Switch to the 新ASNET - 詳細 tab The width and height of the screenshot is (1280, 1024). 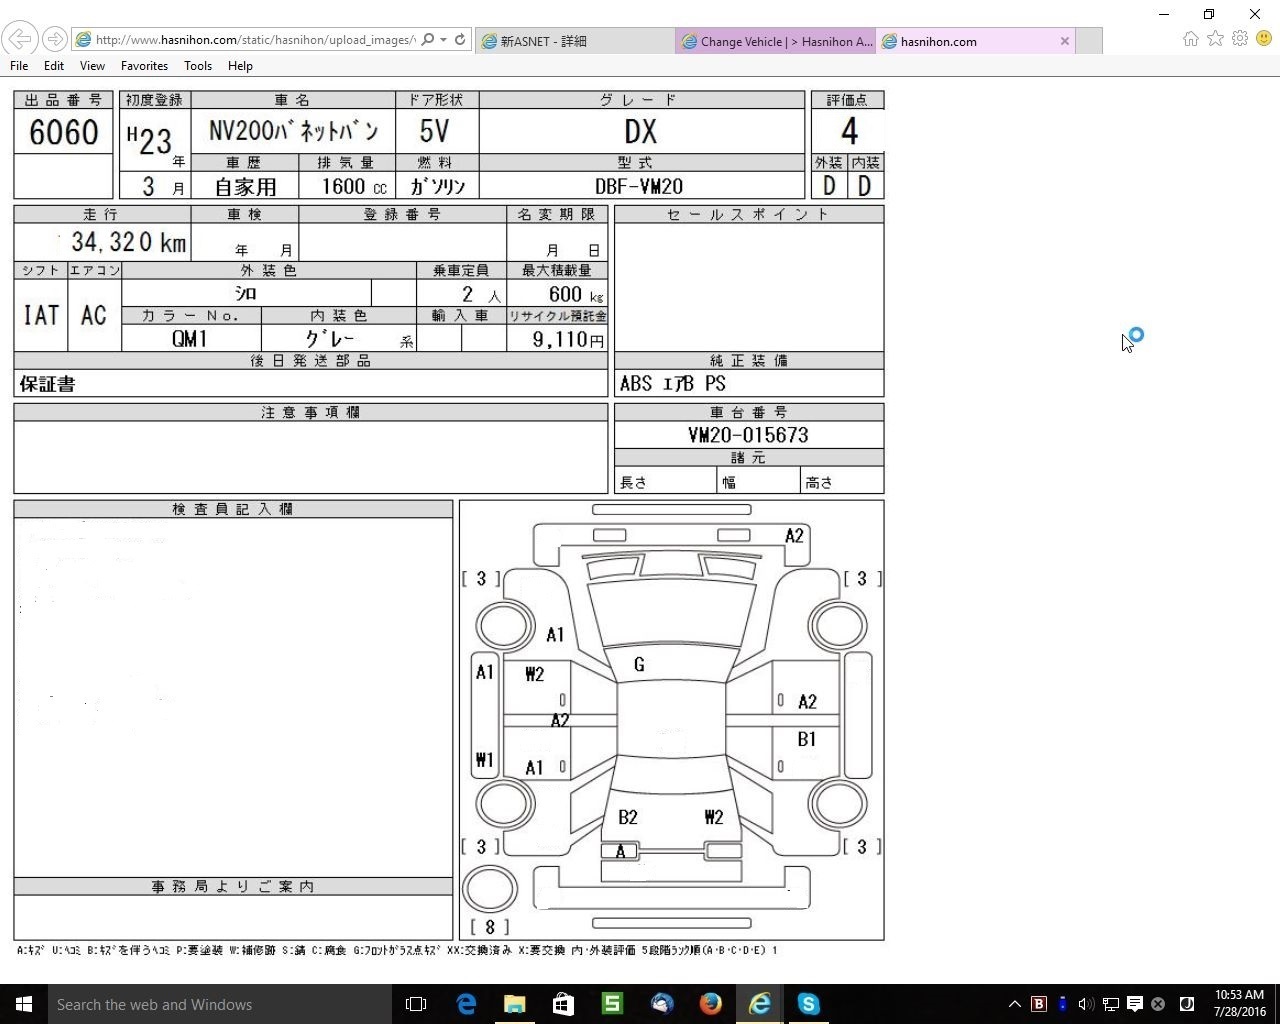tap(575, 41)
